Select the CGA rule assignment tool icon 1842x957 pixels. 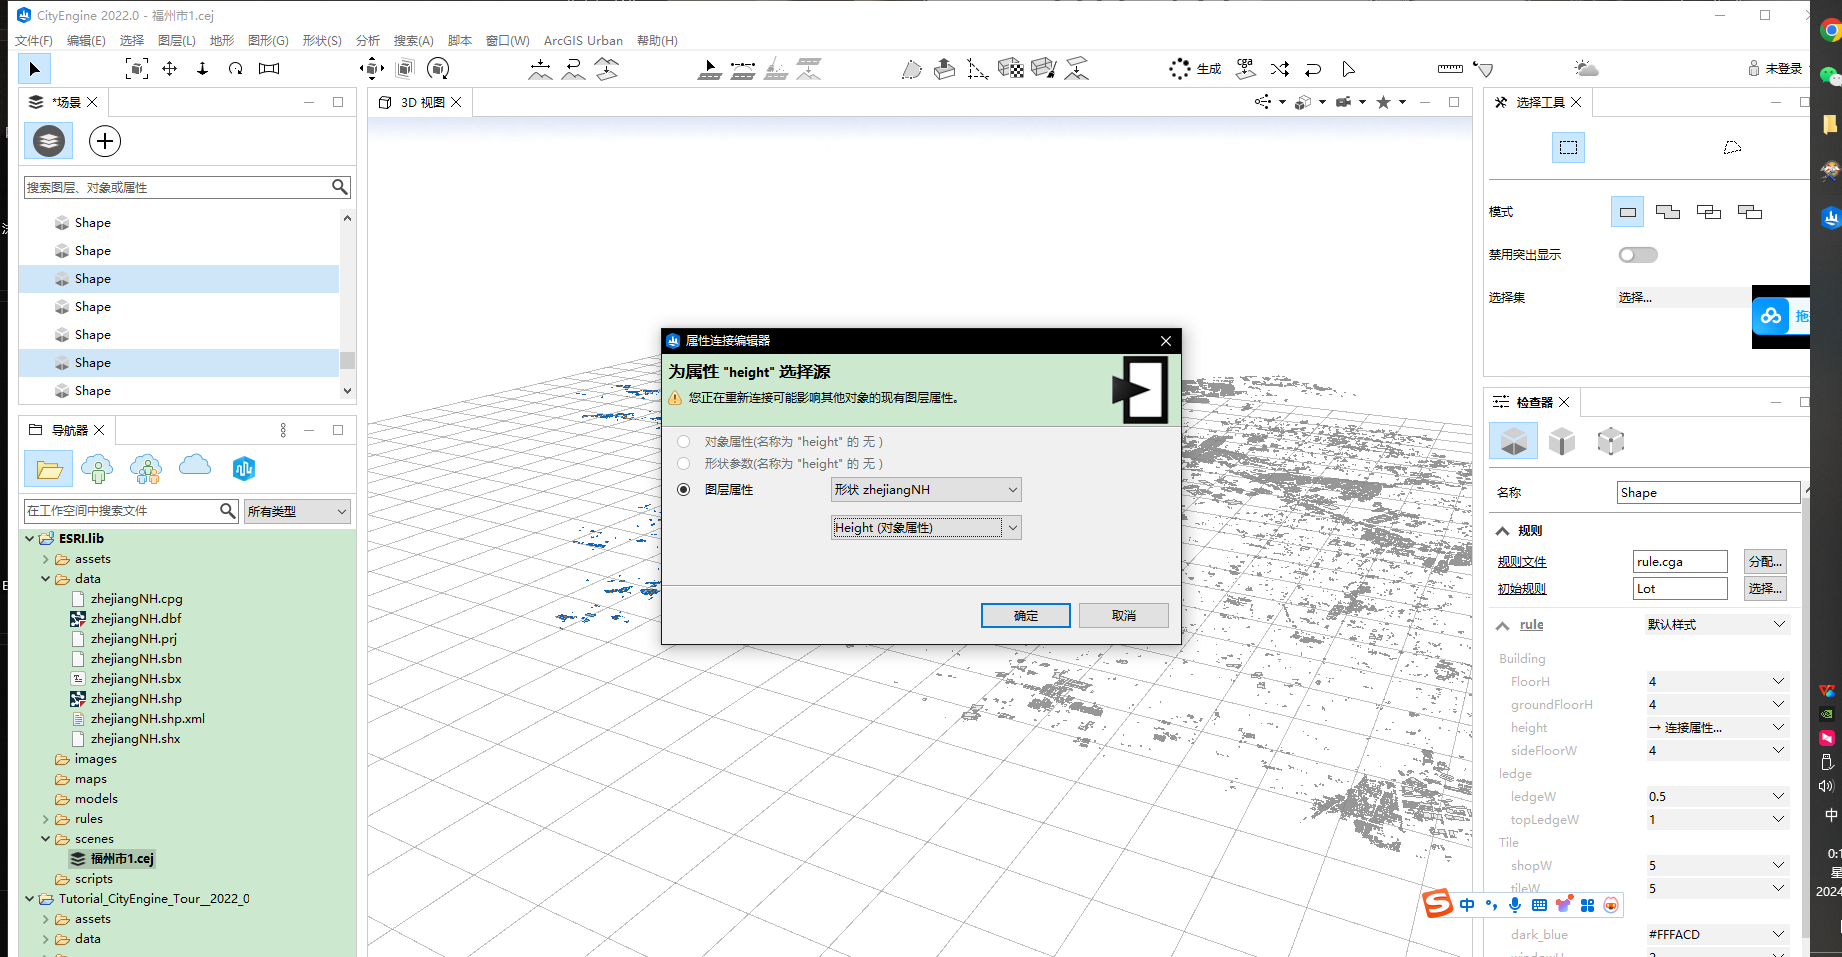point(1244,68)
